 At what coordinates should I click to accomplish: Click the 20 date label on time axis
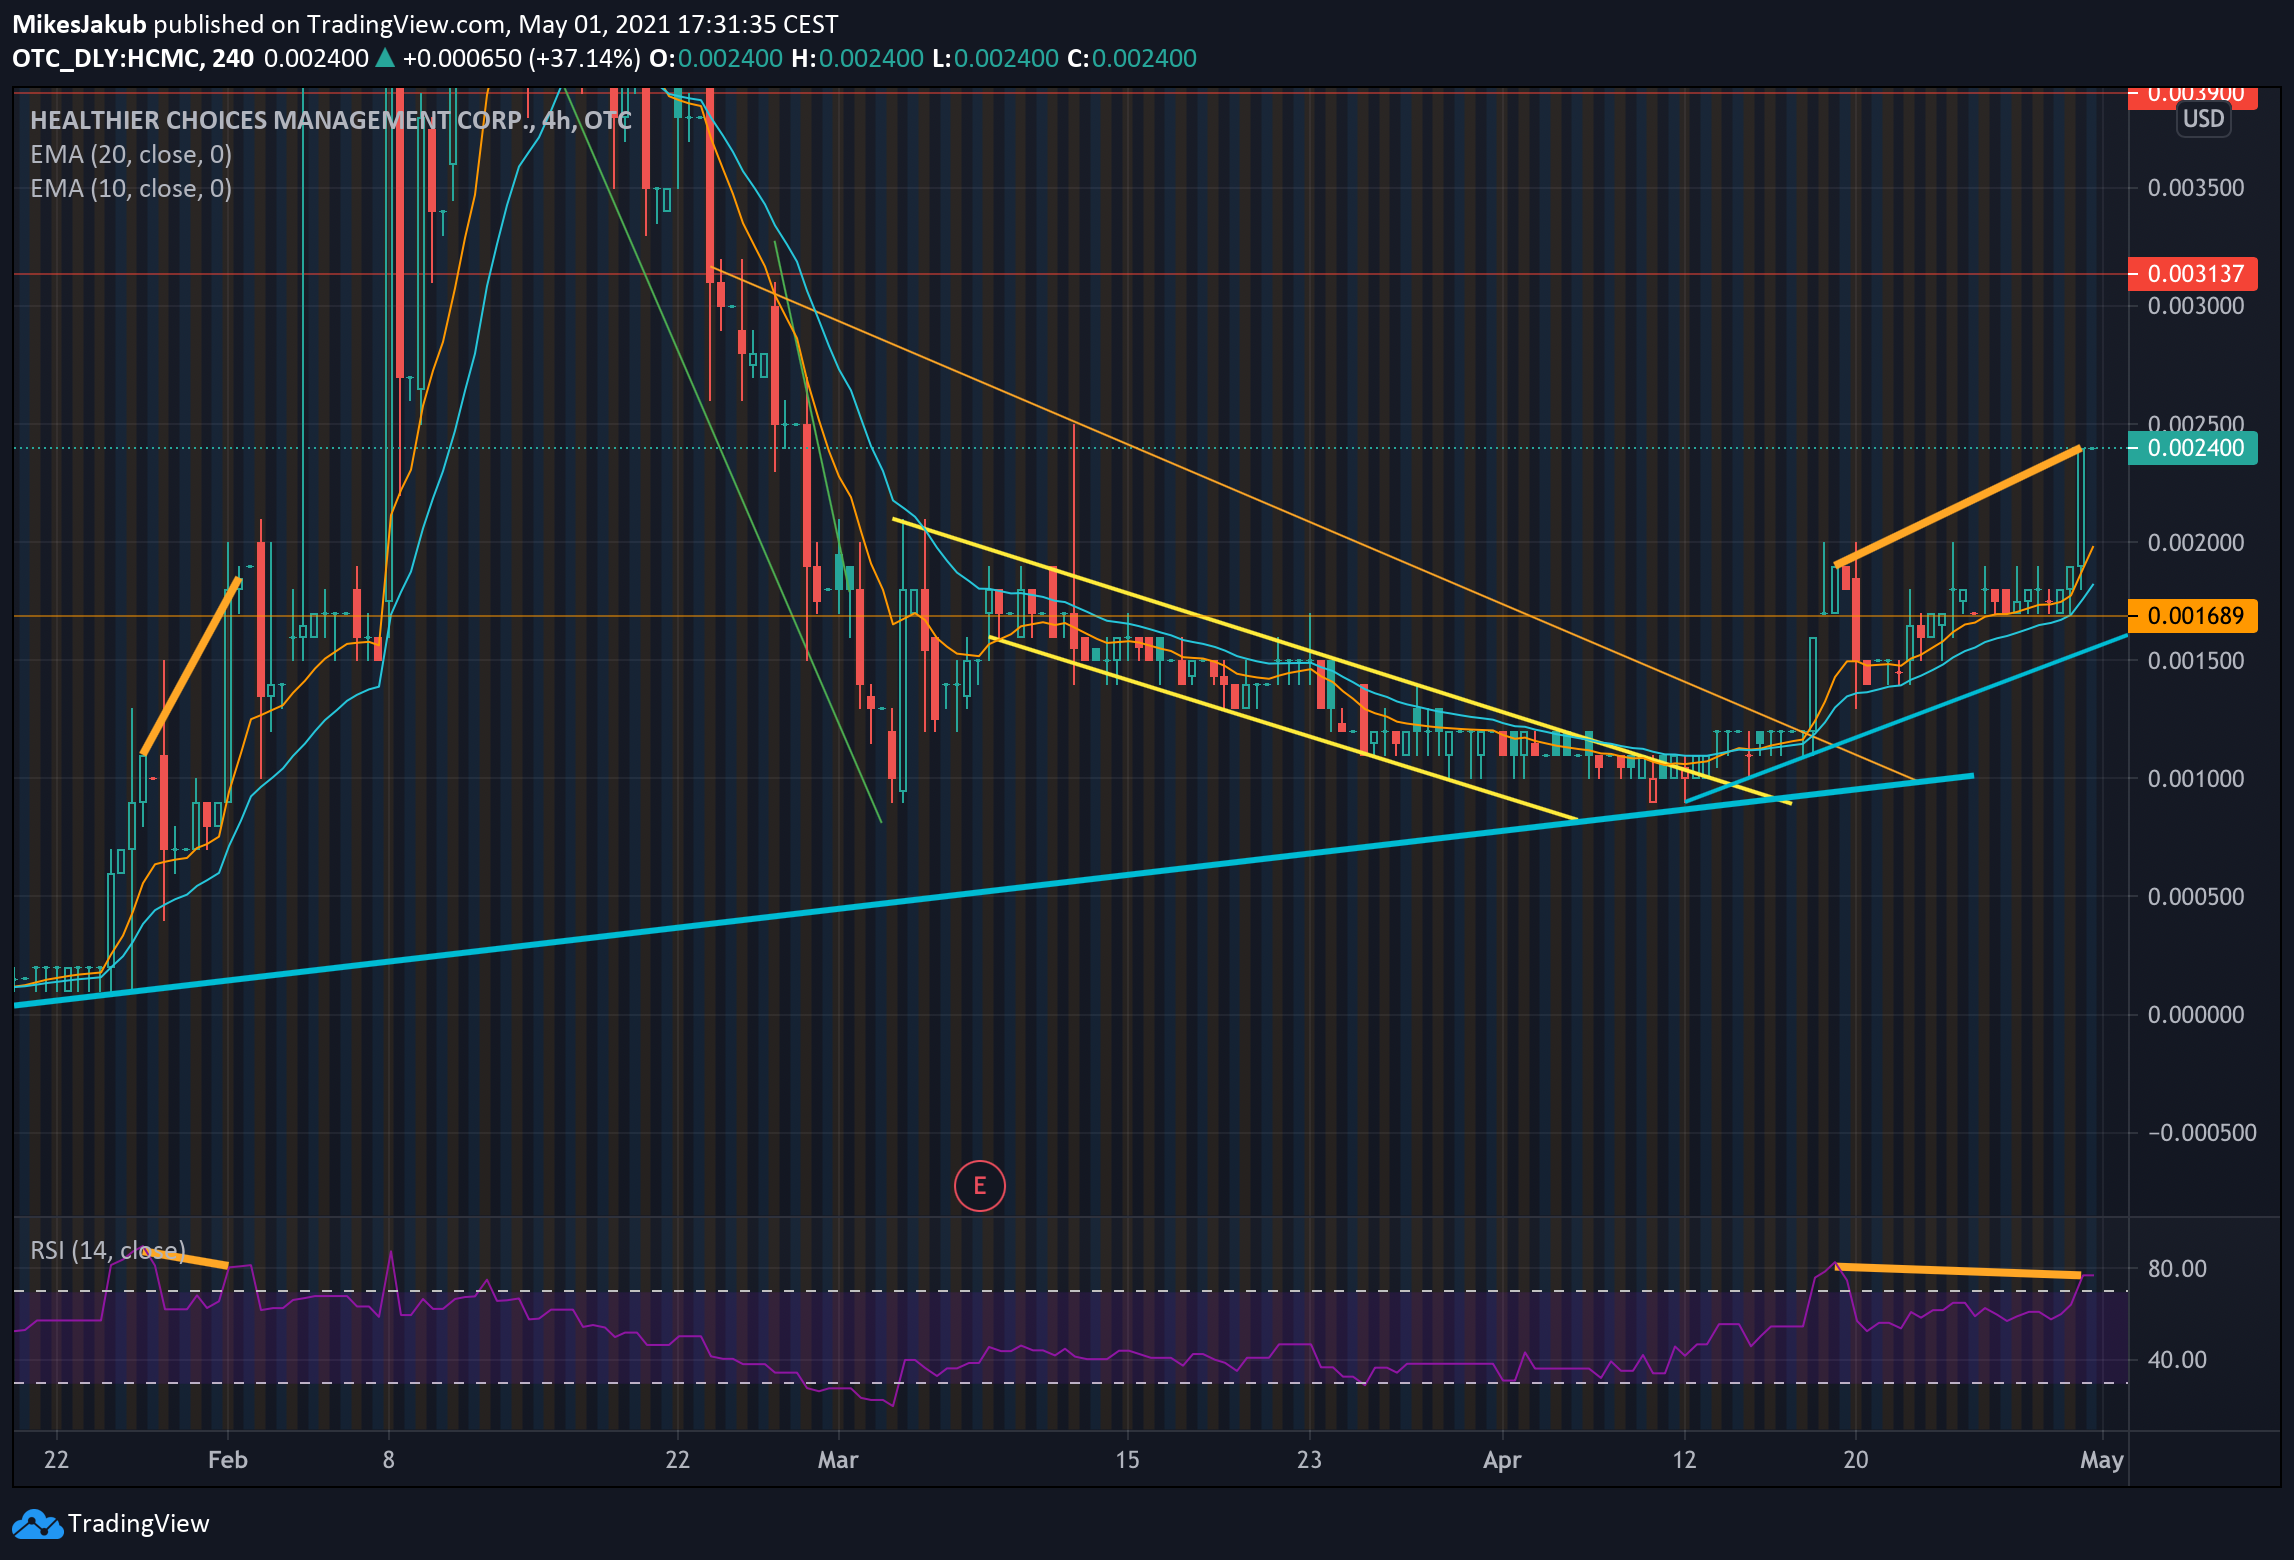click(1856, 1460)
